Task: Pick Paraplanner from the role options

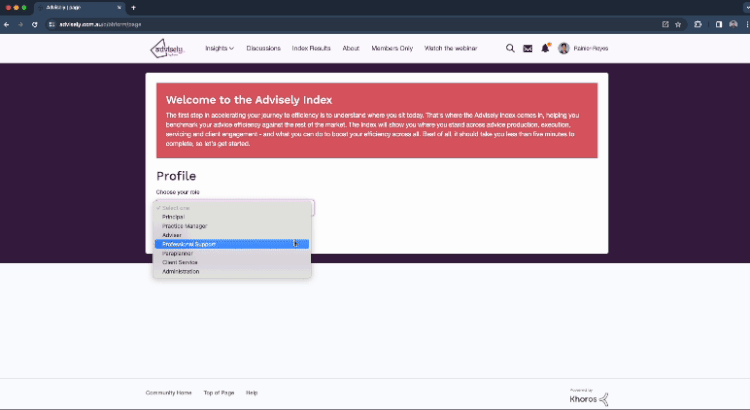Action: coord(177,253)
